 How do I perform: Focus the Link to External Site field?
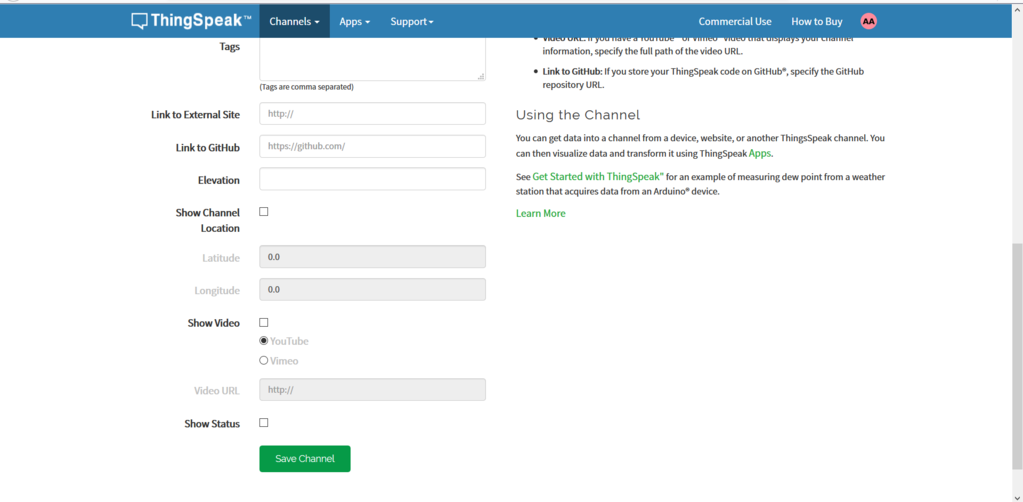tap(372, 114)
